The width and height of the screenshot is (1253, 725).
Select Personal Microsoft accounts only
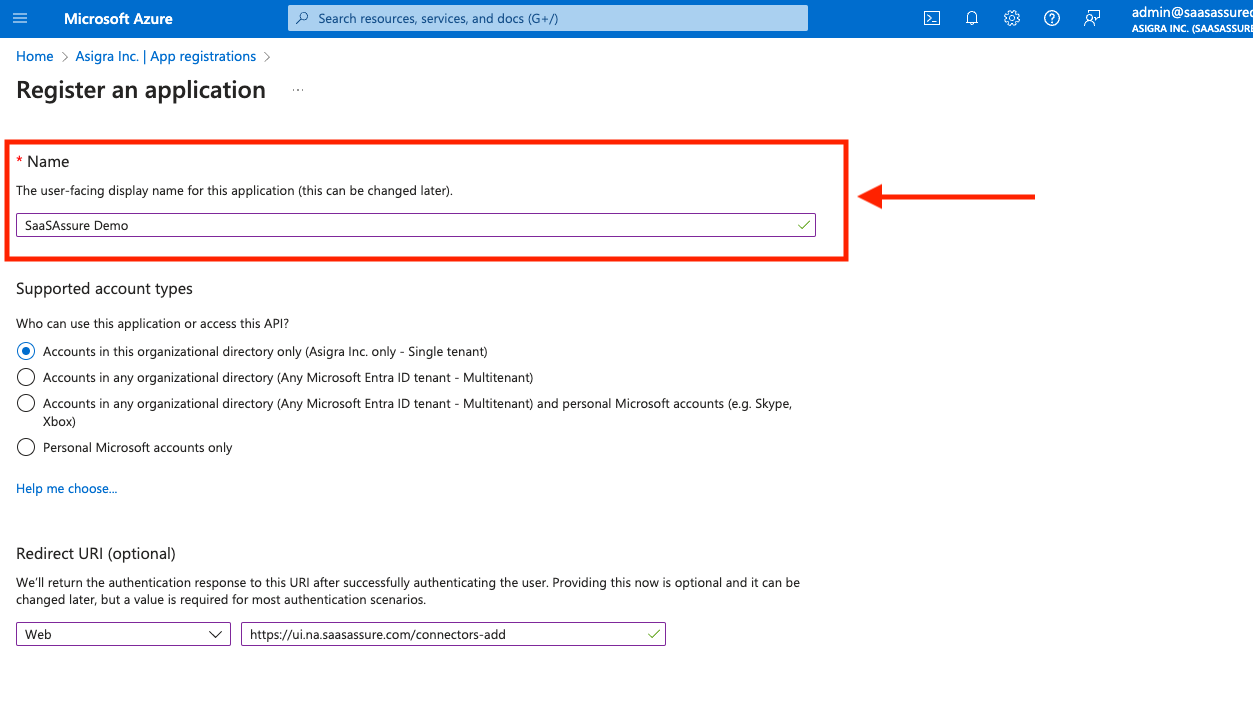[25, 447]
